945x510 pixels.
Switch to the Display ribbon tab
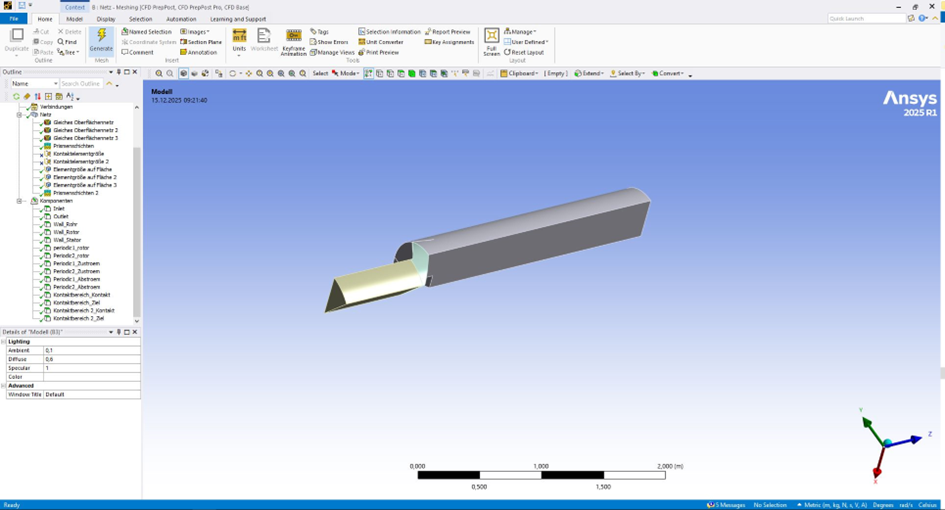coord(106,19)
